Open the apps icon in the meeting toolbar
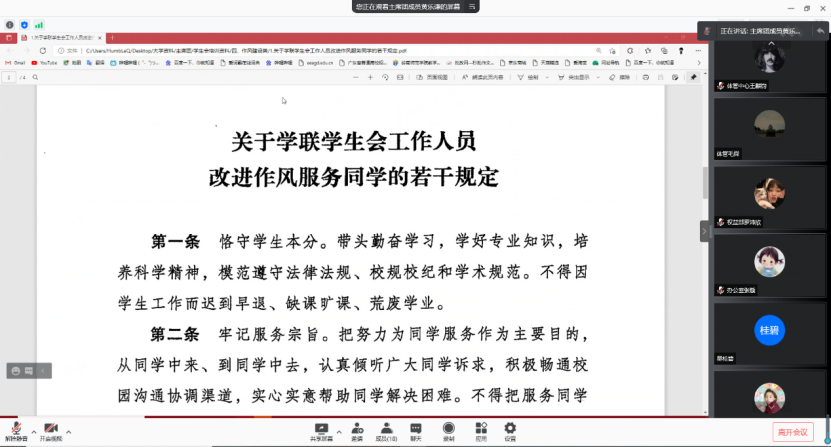 (480, 428)
